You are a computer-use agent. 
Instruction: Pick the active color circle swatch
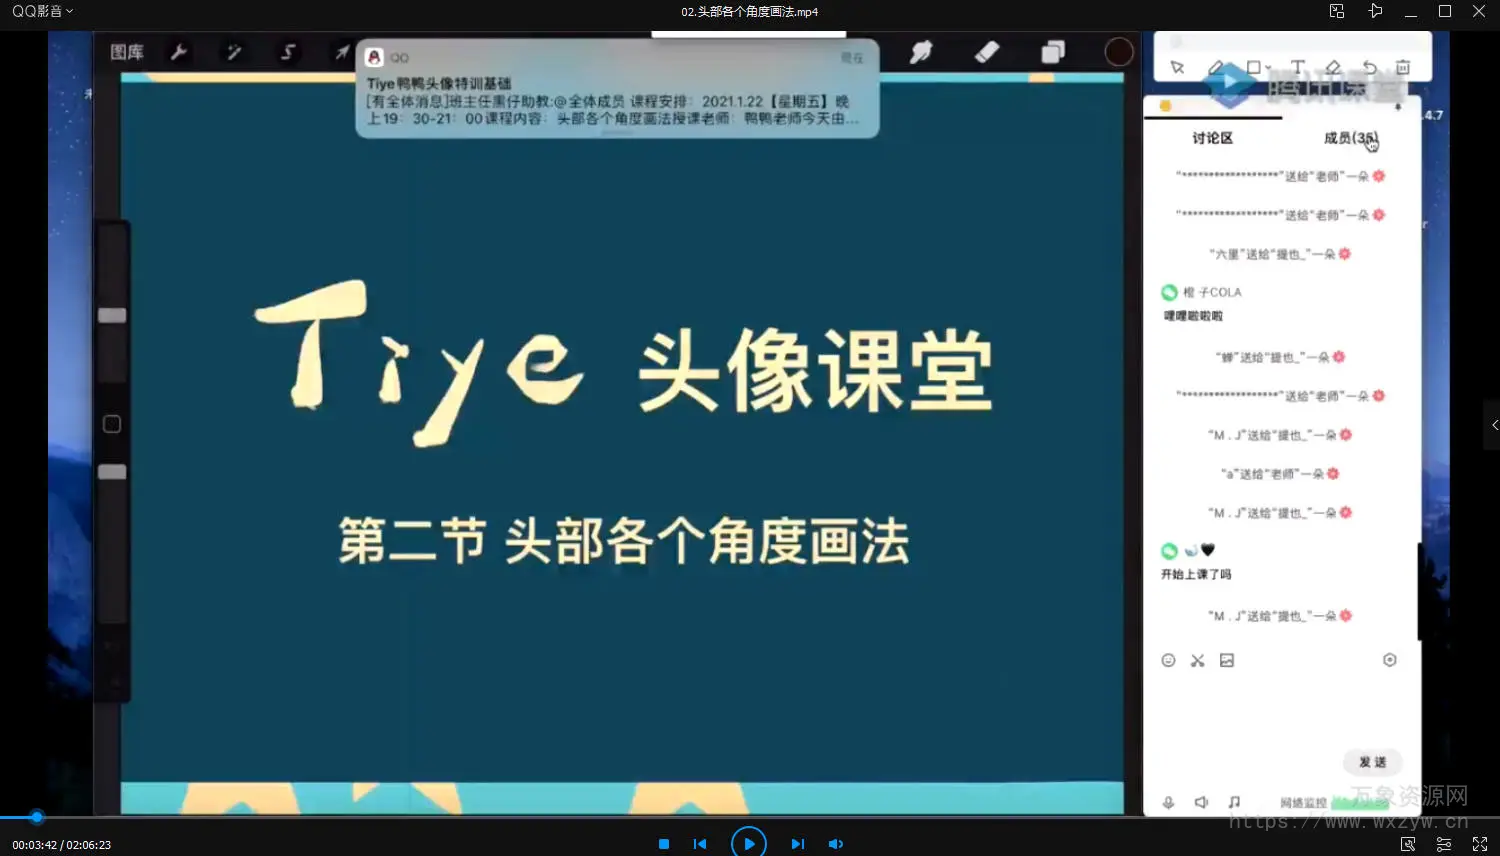pos(1118,52)
